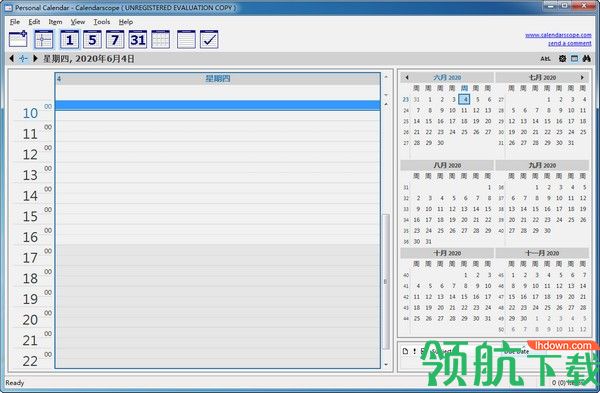The height and width of the screenshot is (393, 600).
Task: Click the Ready status bar text
Action: [x=15, y=383]
